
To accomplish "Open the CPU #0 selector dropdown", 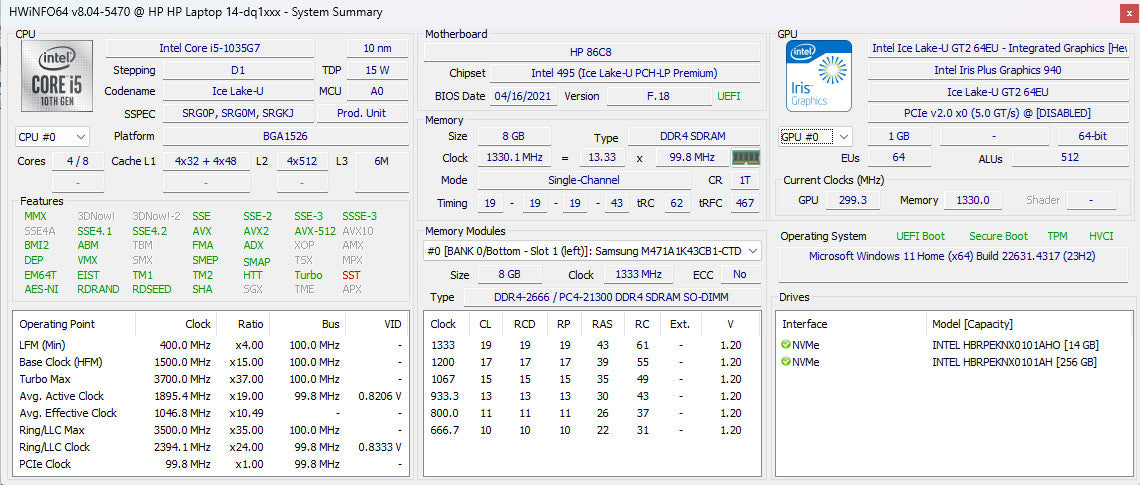I will click(x=52, y=136).
